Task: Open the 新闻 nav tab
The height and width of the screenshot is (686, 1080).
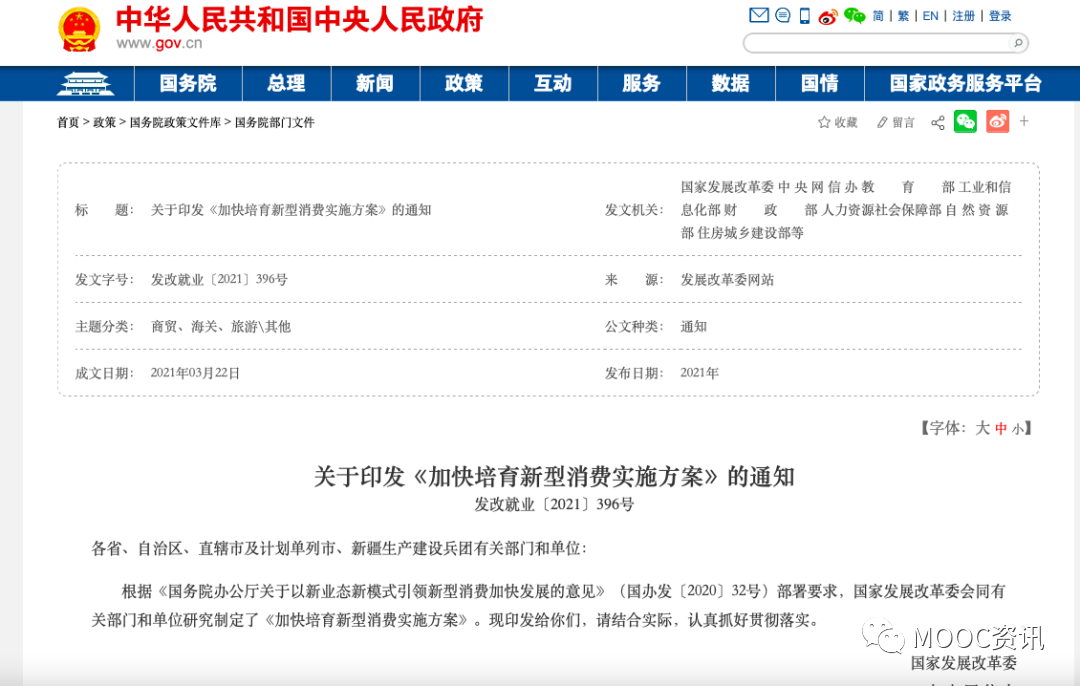Action: 375,83
